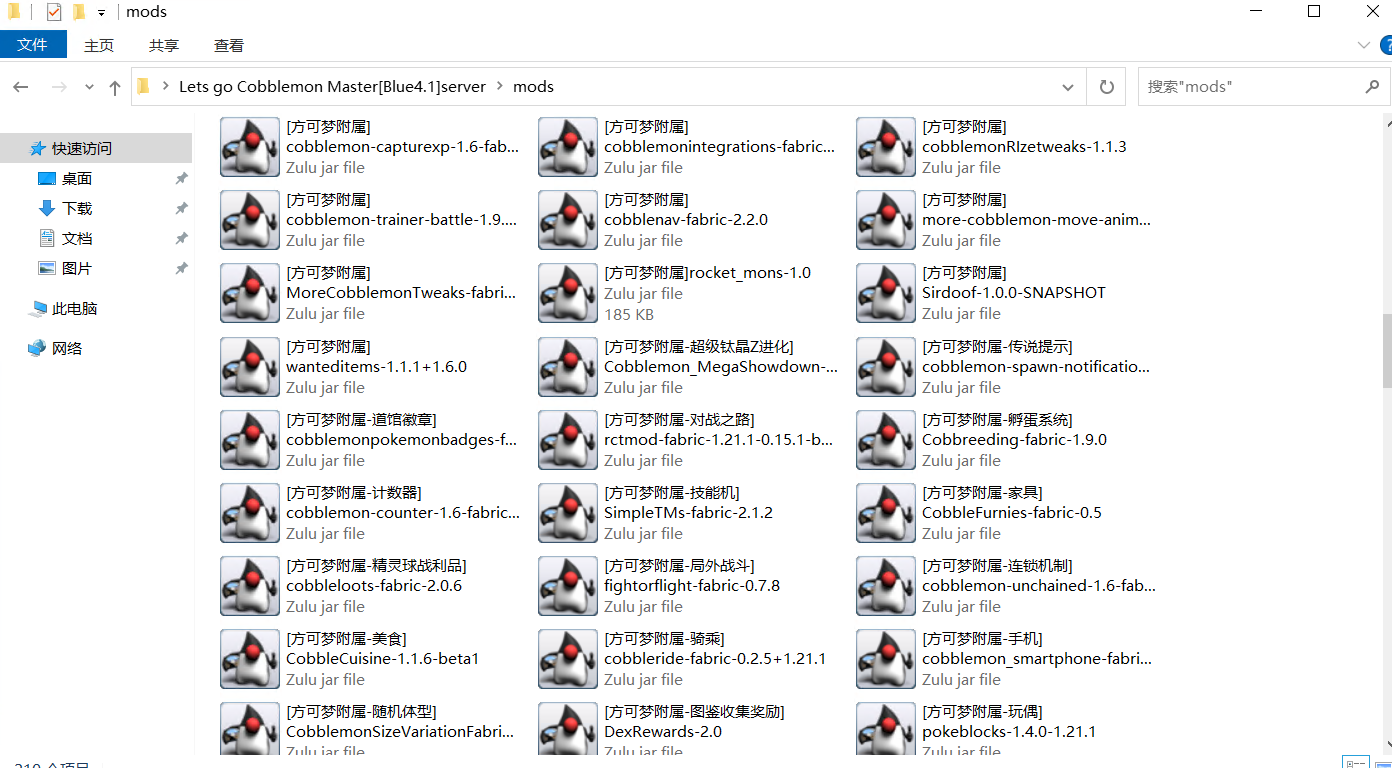Click the vertical scrollbar thumb of file list
The image size is (1392, 768).
(1387, 351)
